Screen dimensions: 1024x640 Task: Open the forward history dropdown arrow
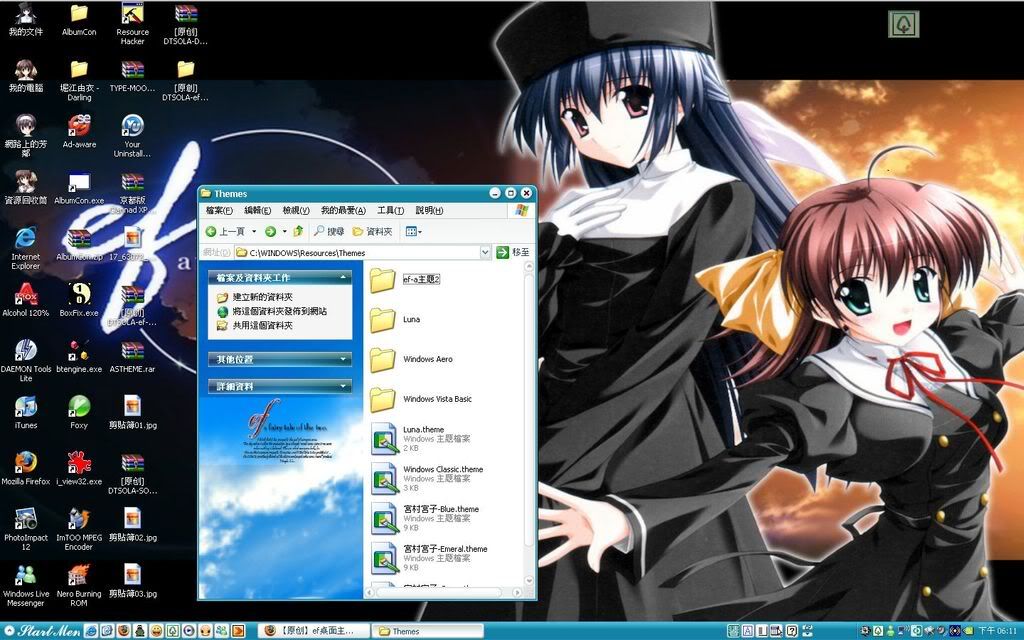[284, 231]
